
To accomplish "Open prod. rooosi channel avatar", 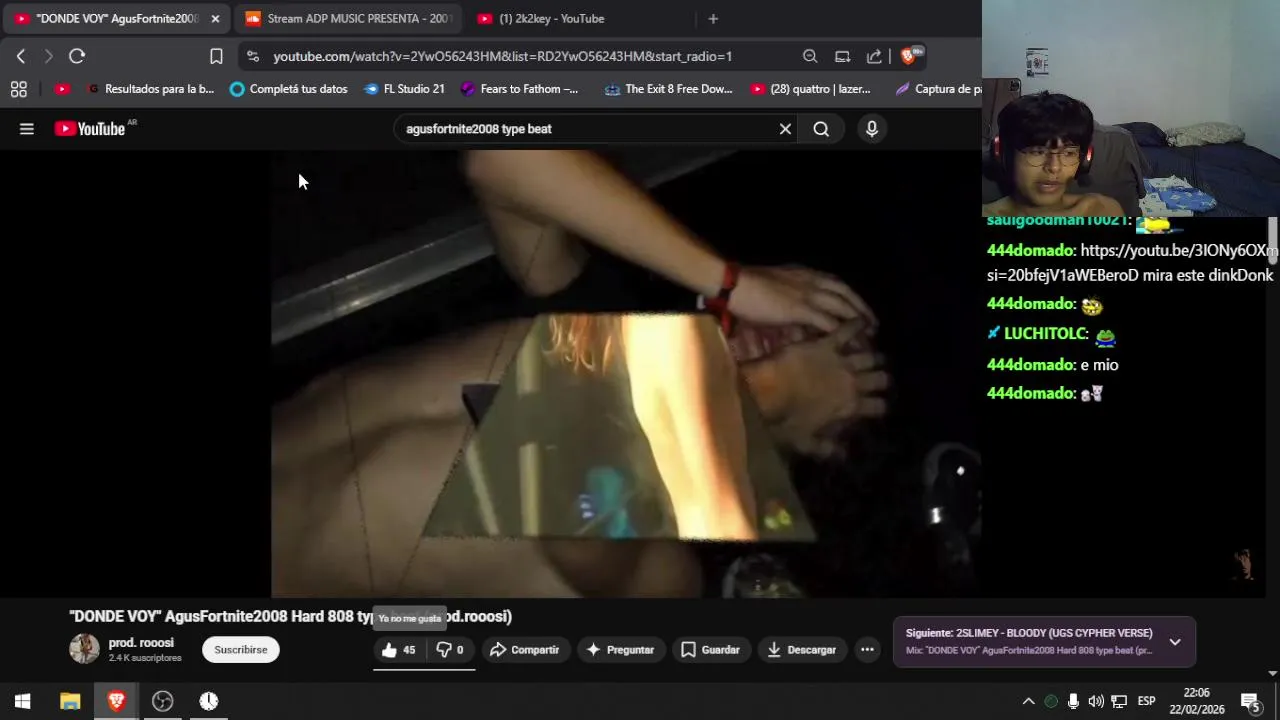I will click(x=84, y=649).
